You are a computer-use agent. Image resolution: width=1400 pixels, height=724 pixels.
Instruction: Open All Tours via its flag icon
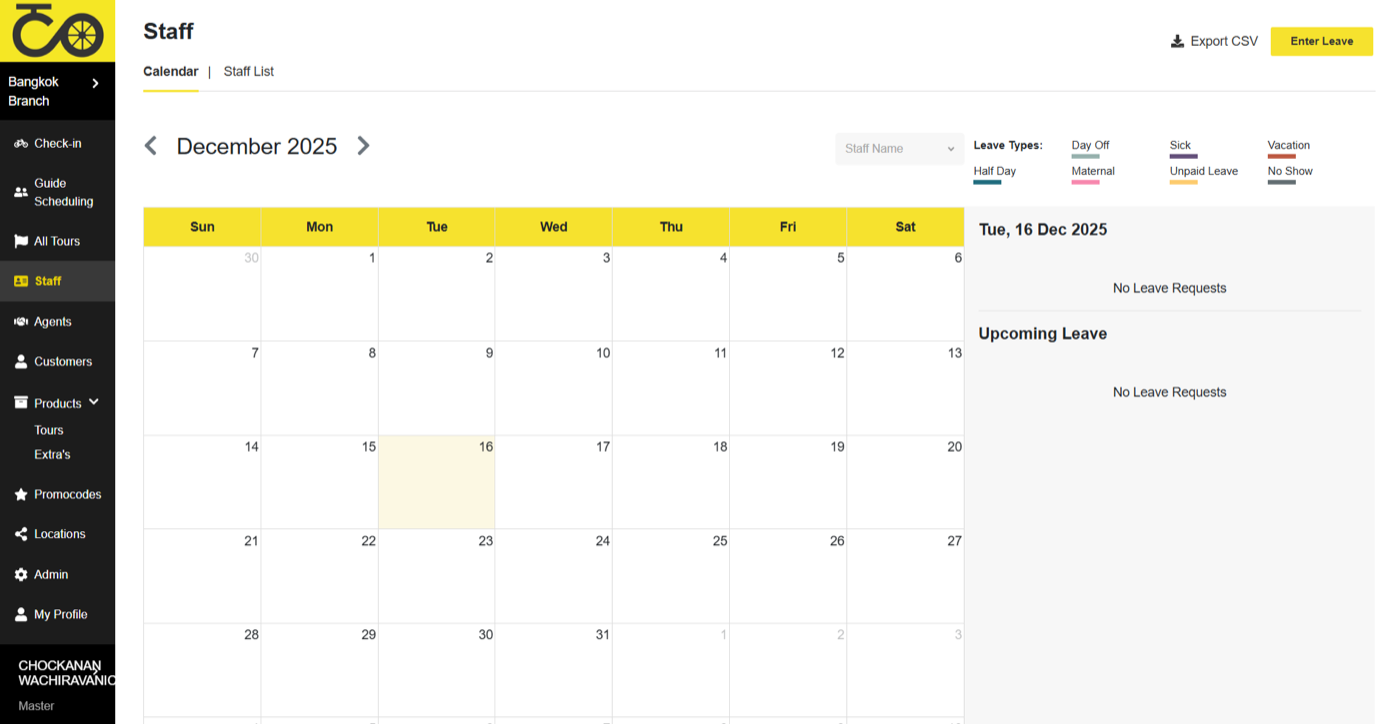click(x=21, y=241)
